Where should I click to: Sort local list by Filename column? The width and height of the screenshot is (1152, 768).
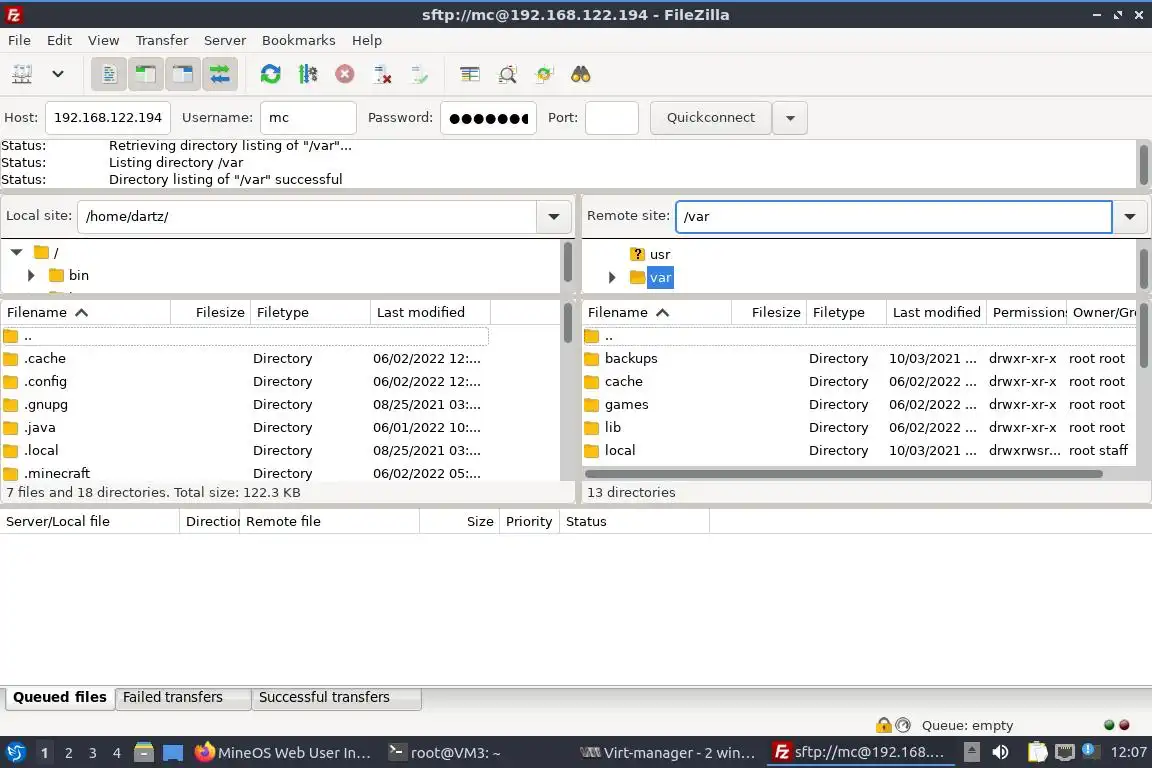click(x=86, y=312)
